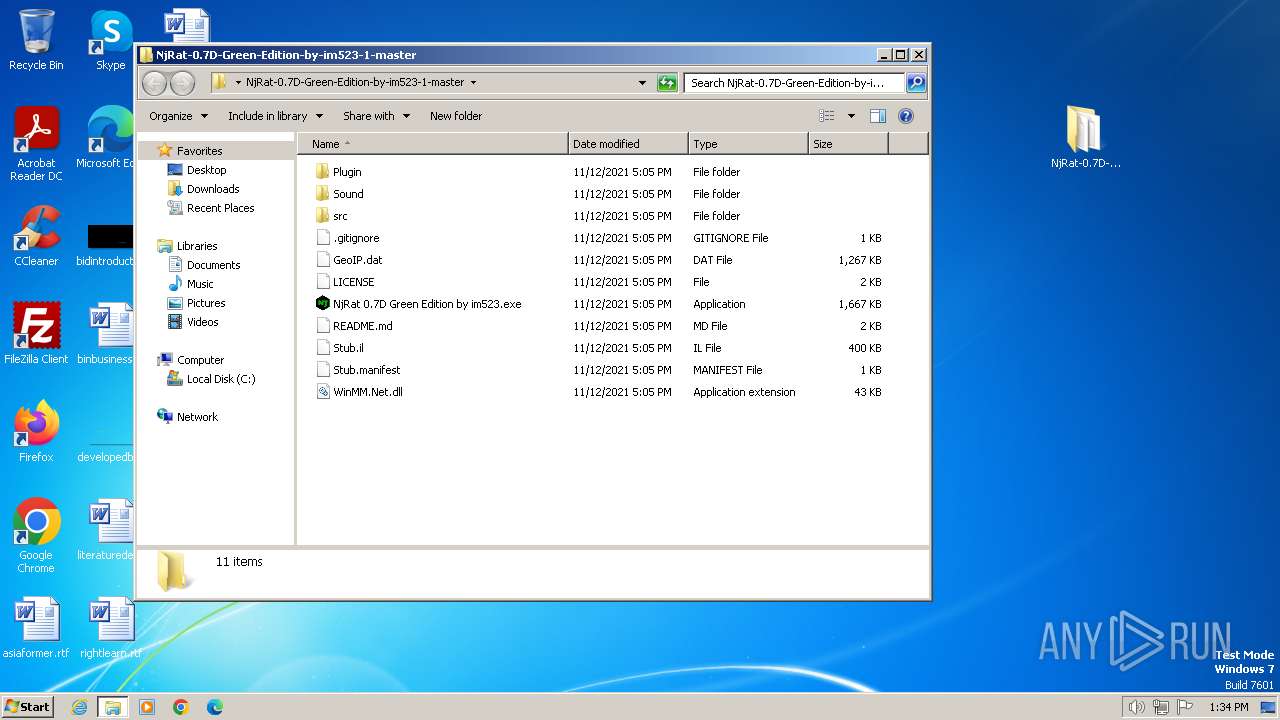
Task: Launch CCleaner from the desktop
Action: pyautogui.click(x=36, y=236)
